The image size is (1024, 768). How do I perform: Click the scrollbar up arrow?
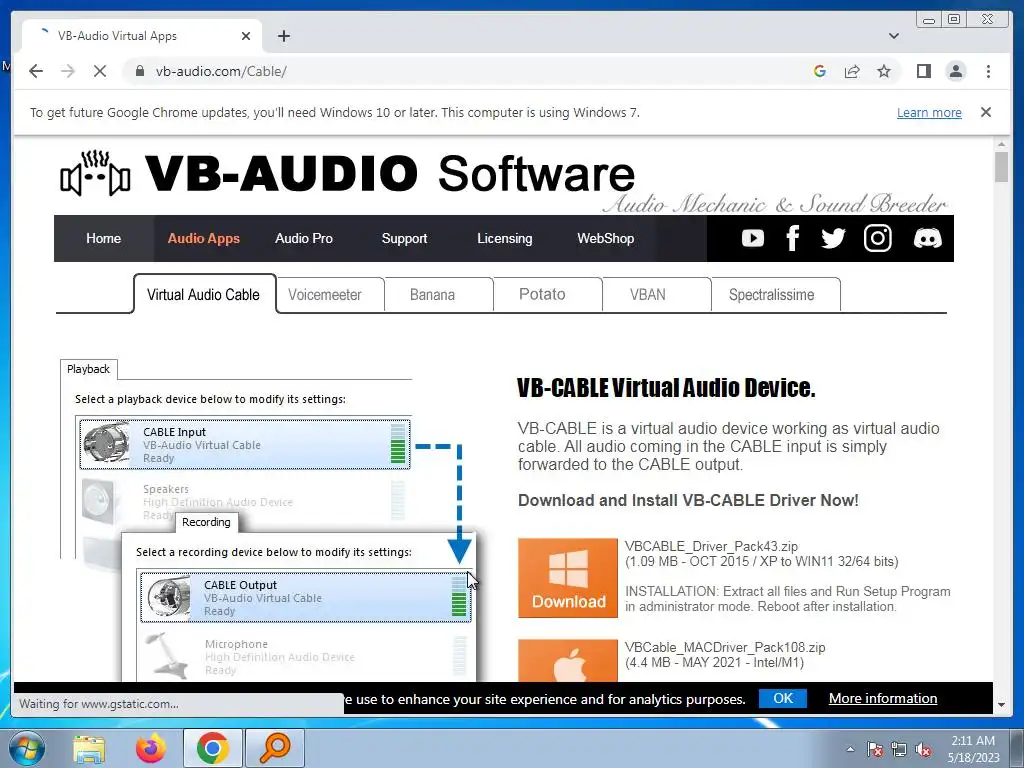click(1002, 144)
